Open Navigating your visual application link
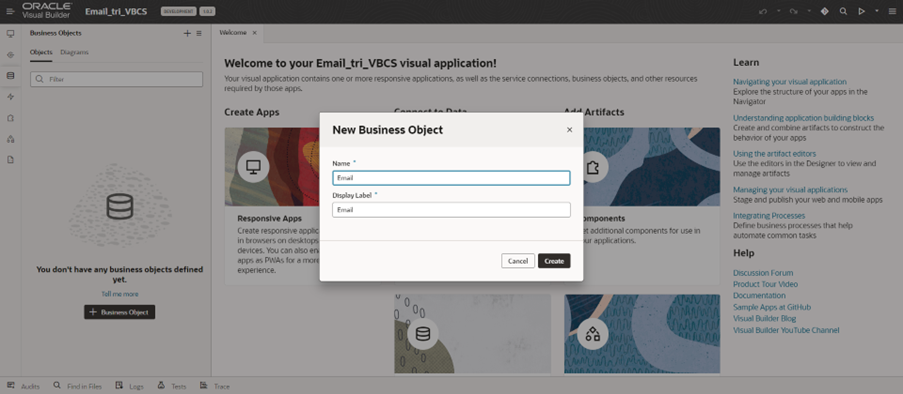The width and height of the screenshot is (903, 394). point(790,82)
